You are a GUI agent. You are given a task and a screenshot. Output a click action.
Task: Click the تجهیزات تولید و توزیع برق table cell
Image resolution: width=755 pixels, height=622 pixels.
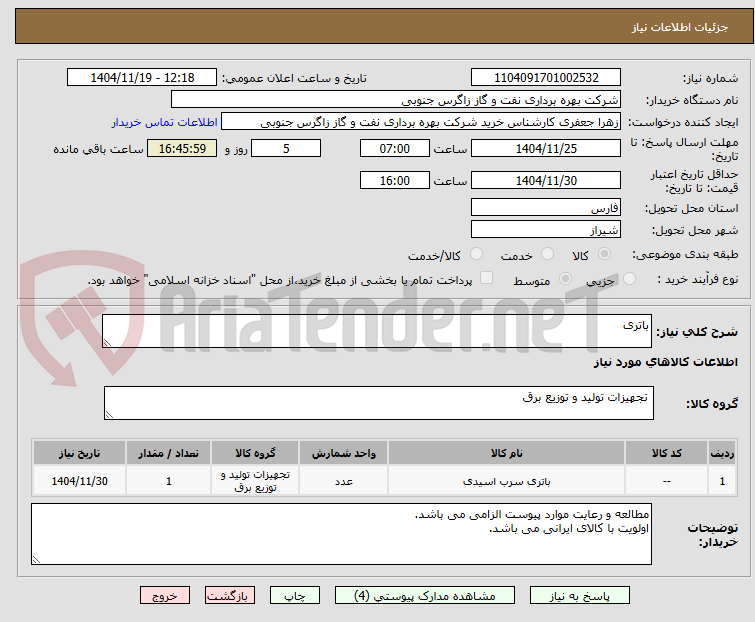coord(255,481)
